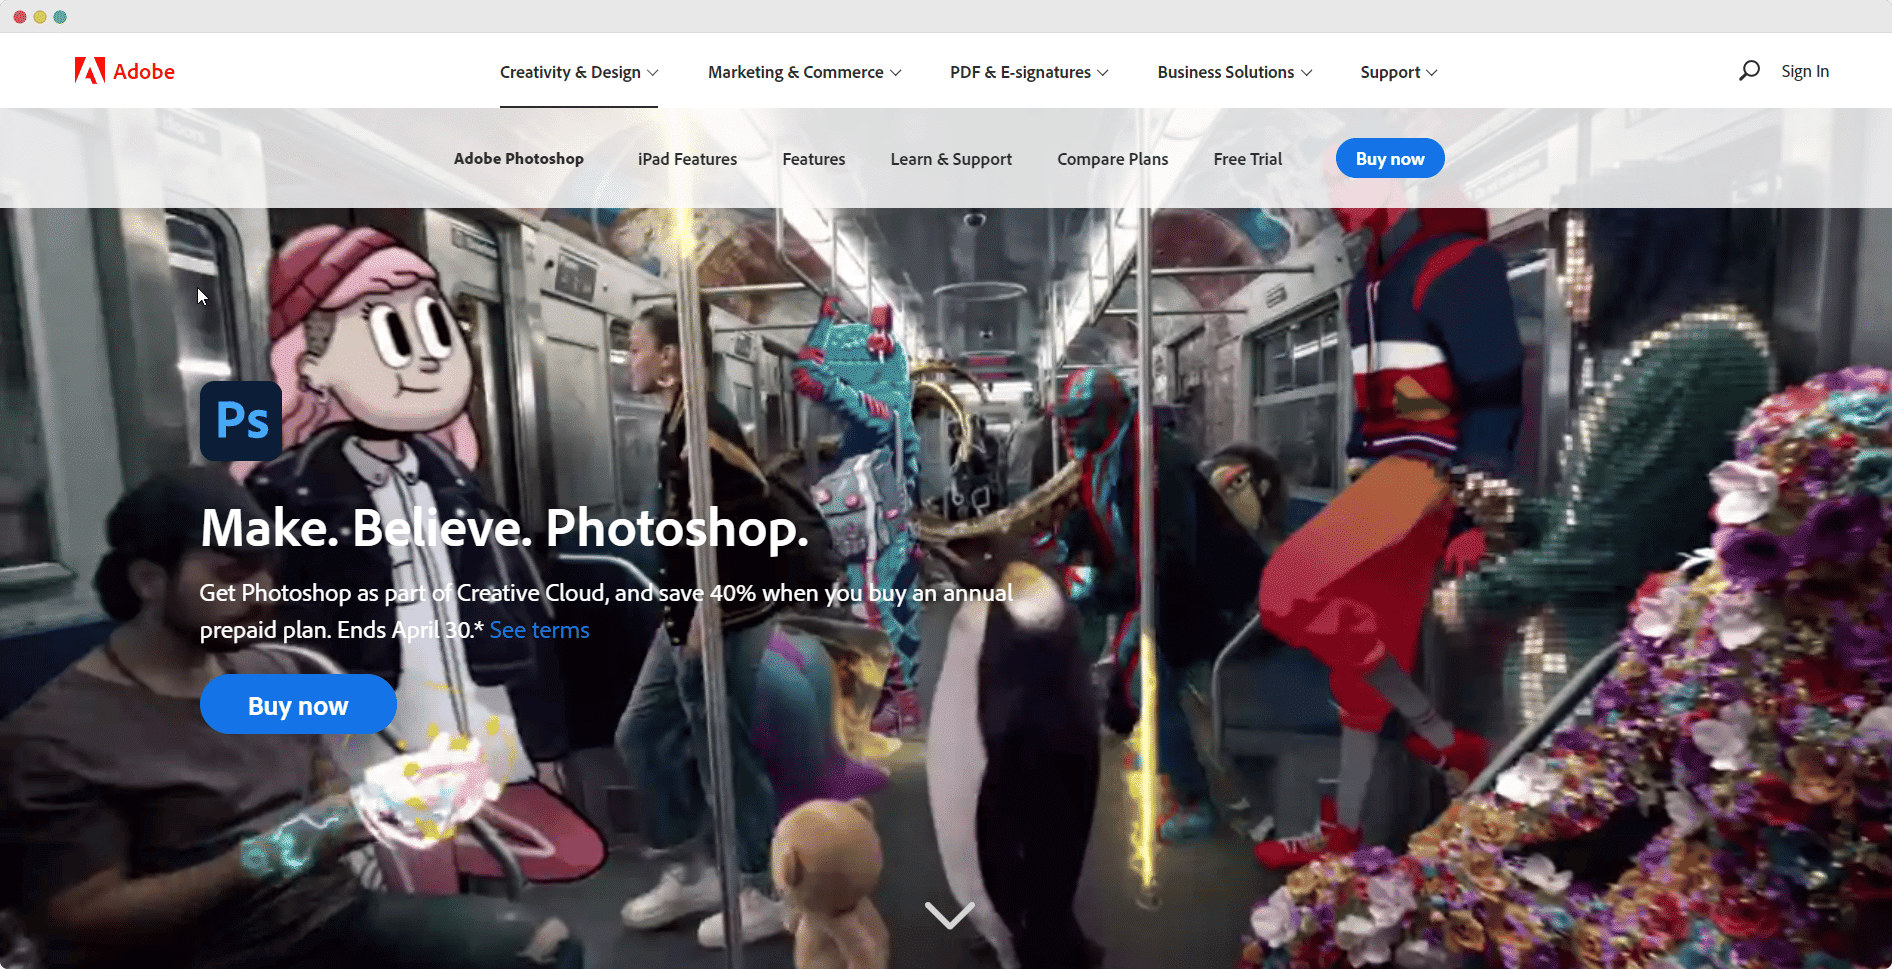1892x969 pixels.
Task: Open the Features sub-navigation item
Action: tap(814, 159)
